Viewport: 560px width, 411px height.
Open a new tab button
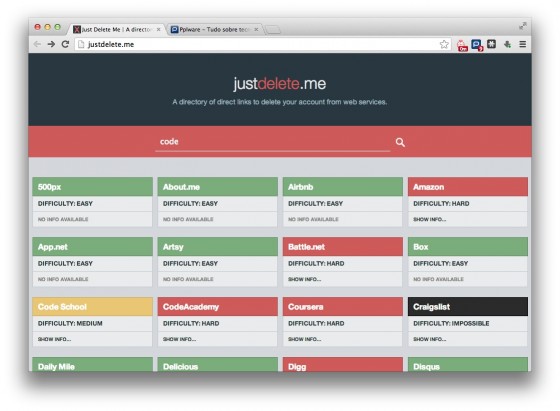tap(273, 30)
